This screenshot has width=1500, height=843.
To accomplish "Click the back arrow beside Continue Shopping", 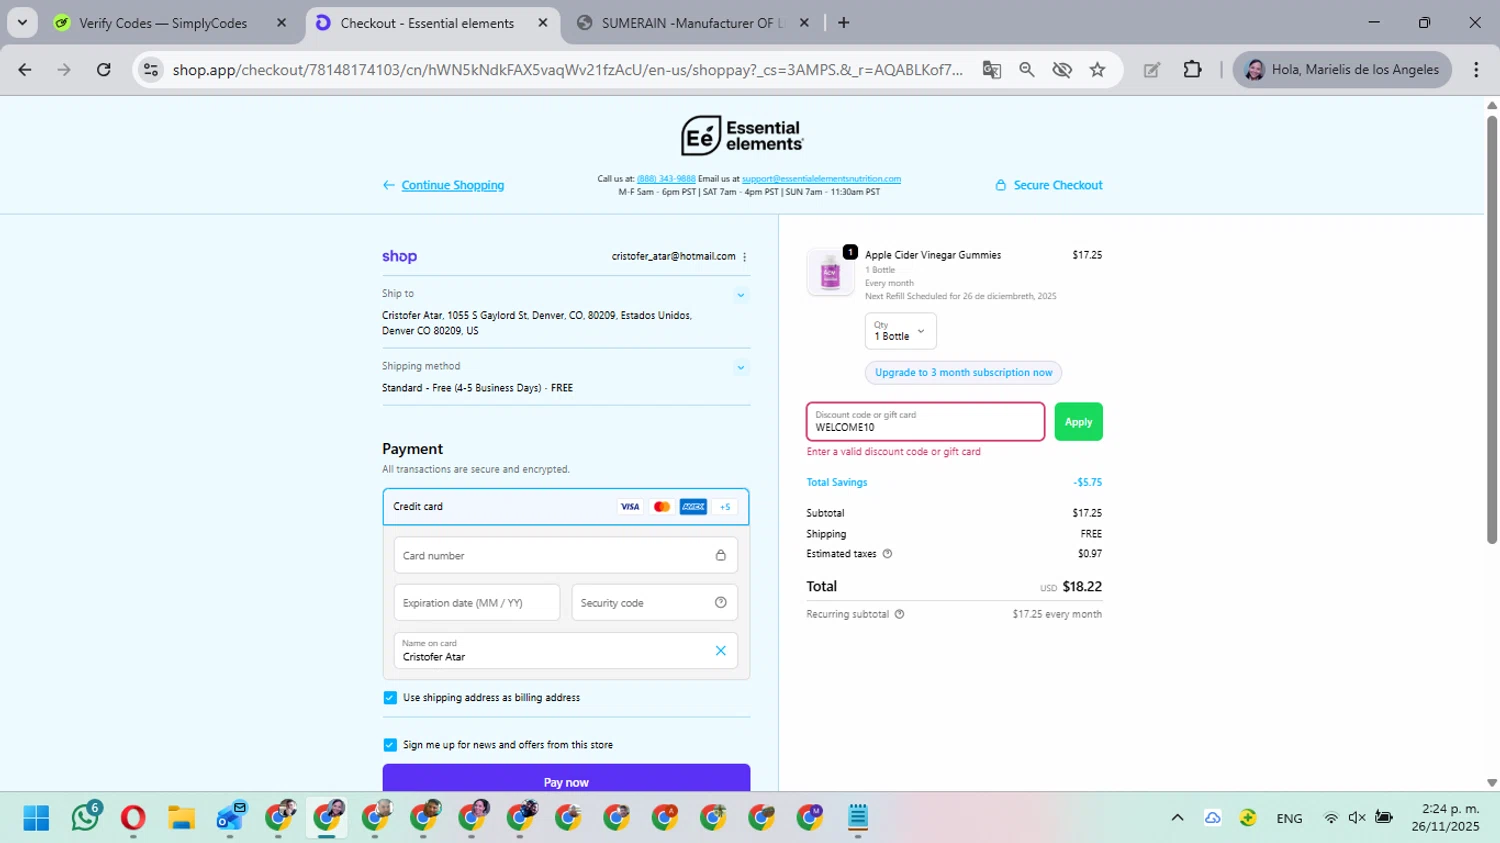I will click(388, 185).
